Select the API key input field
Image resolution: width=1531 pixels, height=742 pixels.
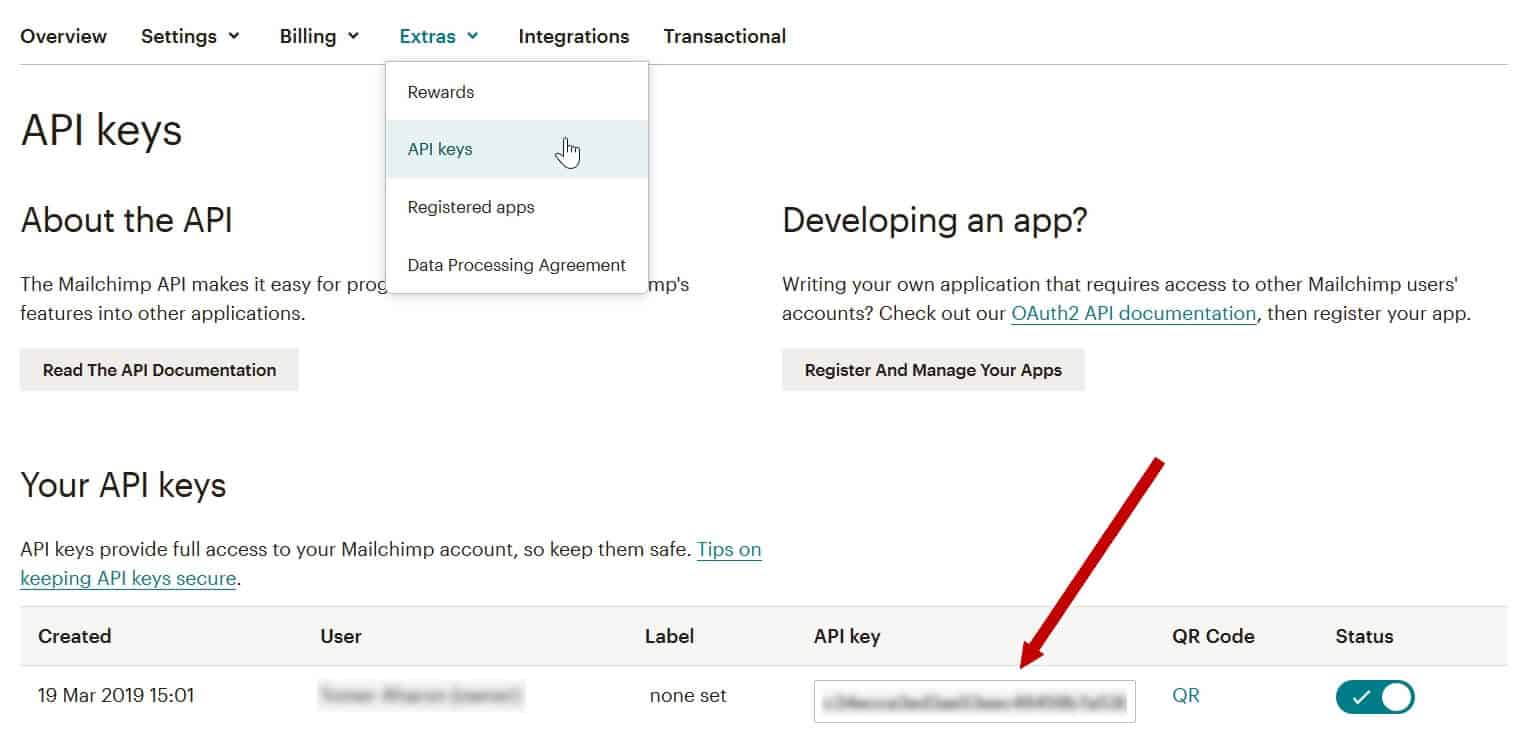tap(975, 701)
